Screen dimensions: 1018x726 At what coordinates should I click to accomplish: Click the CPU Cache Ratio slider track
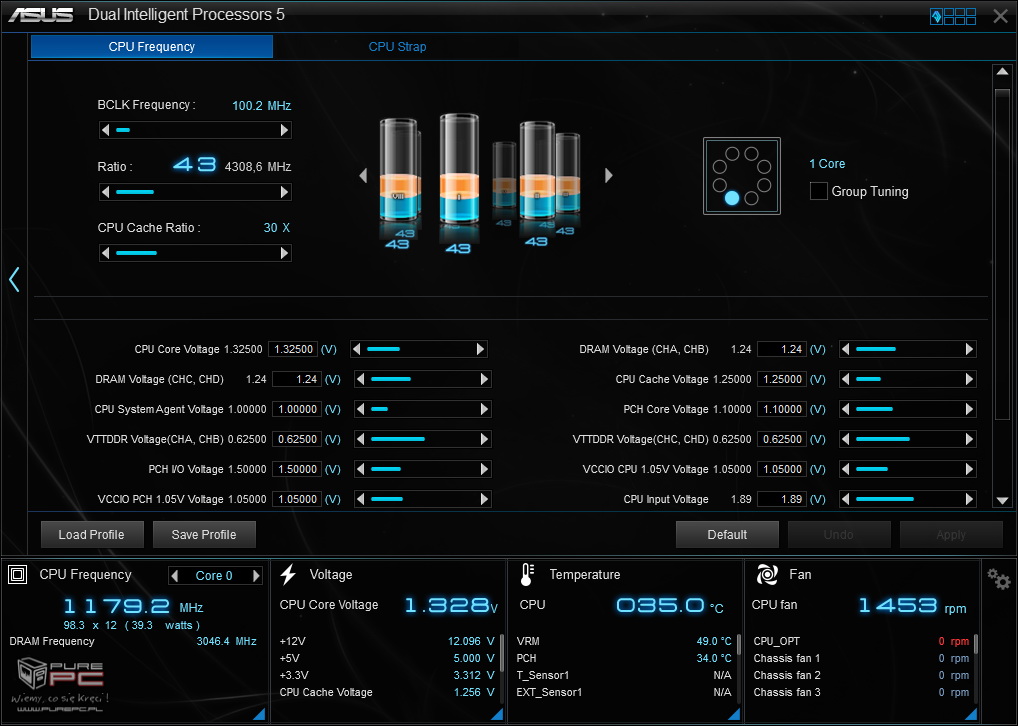pos(195,253)
